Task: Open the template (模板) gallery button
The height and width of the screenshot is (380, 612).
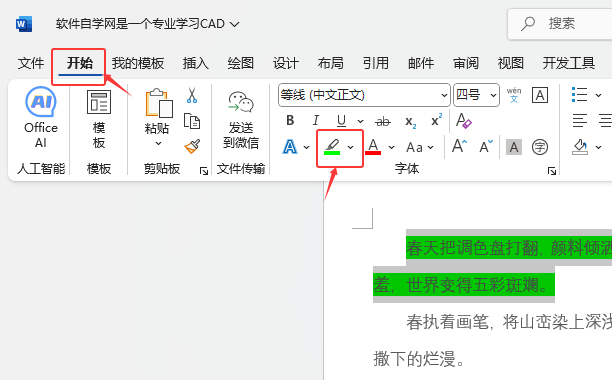Action: 99,119
